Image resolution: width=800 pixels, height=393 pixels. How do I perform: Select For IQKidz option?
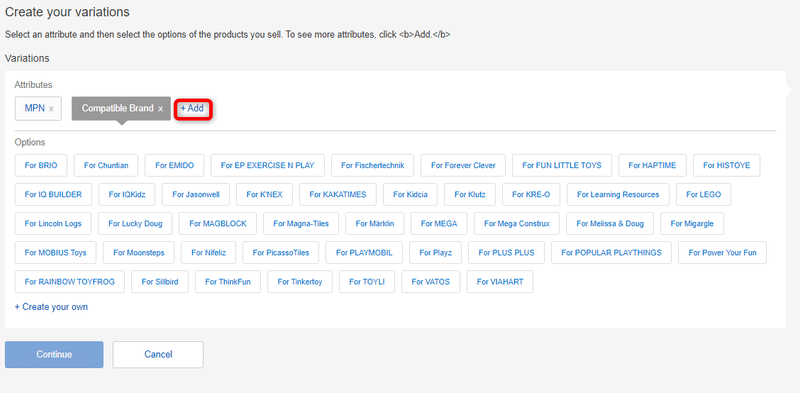[127, 194]
